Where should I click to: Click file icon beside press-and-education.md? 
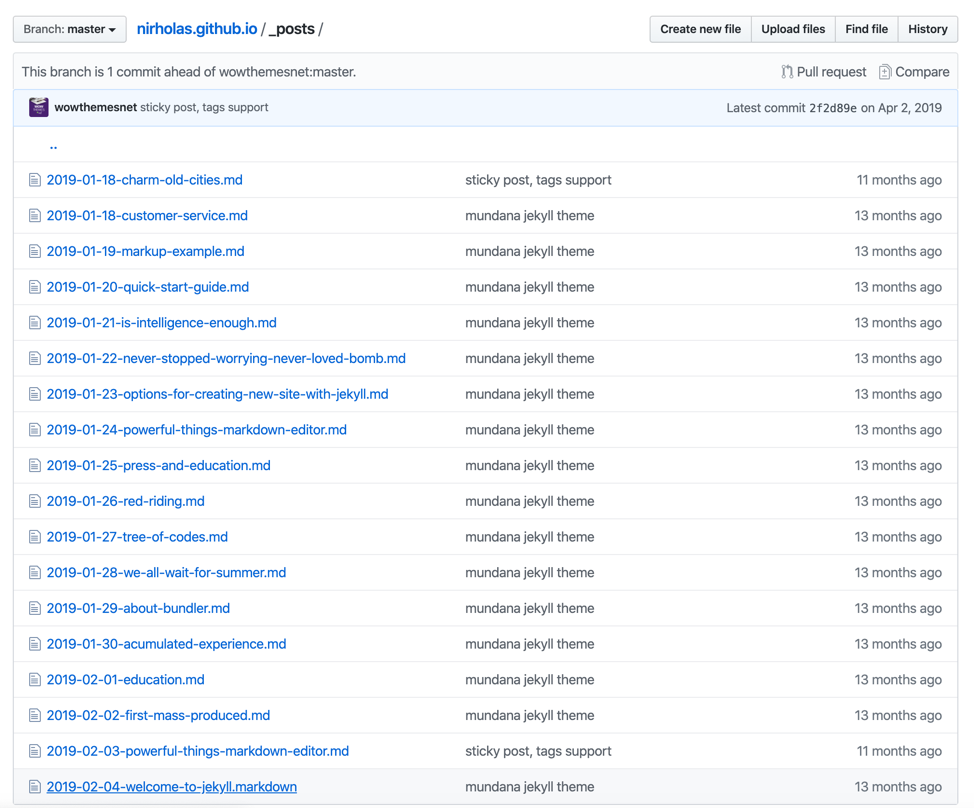[35, 466]
